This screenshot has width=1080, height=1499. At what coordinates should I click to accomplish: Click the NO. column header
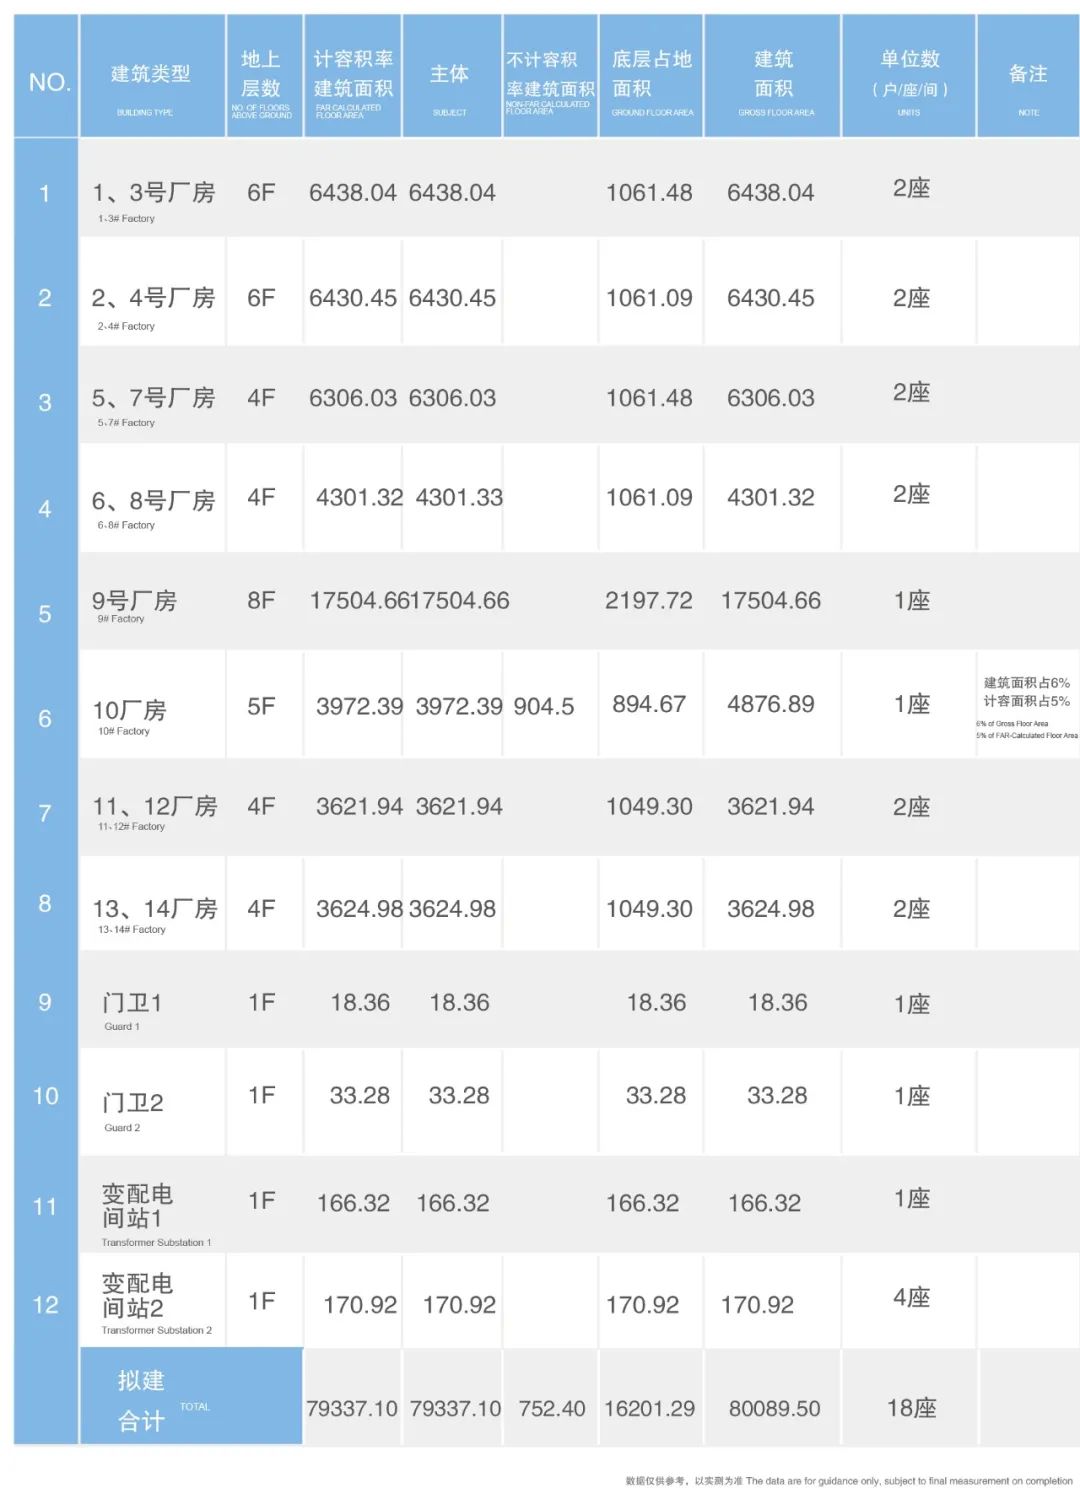(46, 76)
